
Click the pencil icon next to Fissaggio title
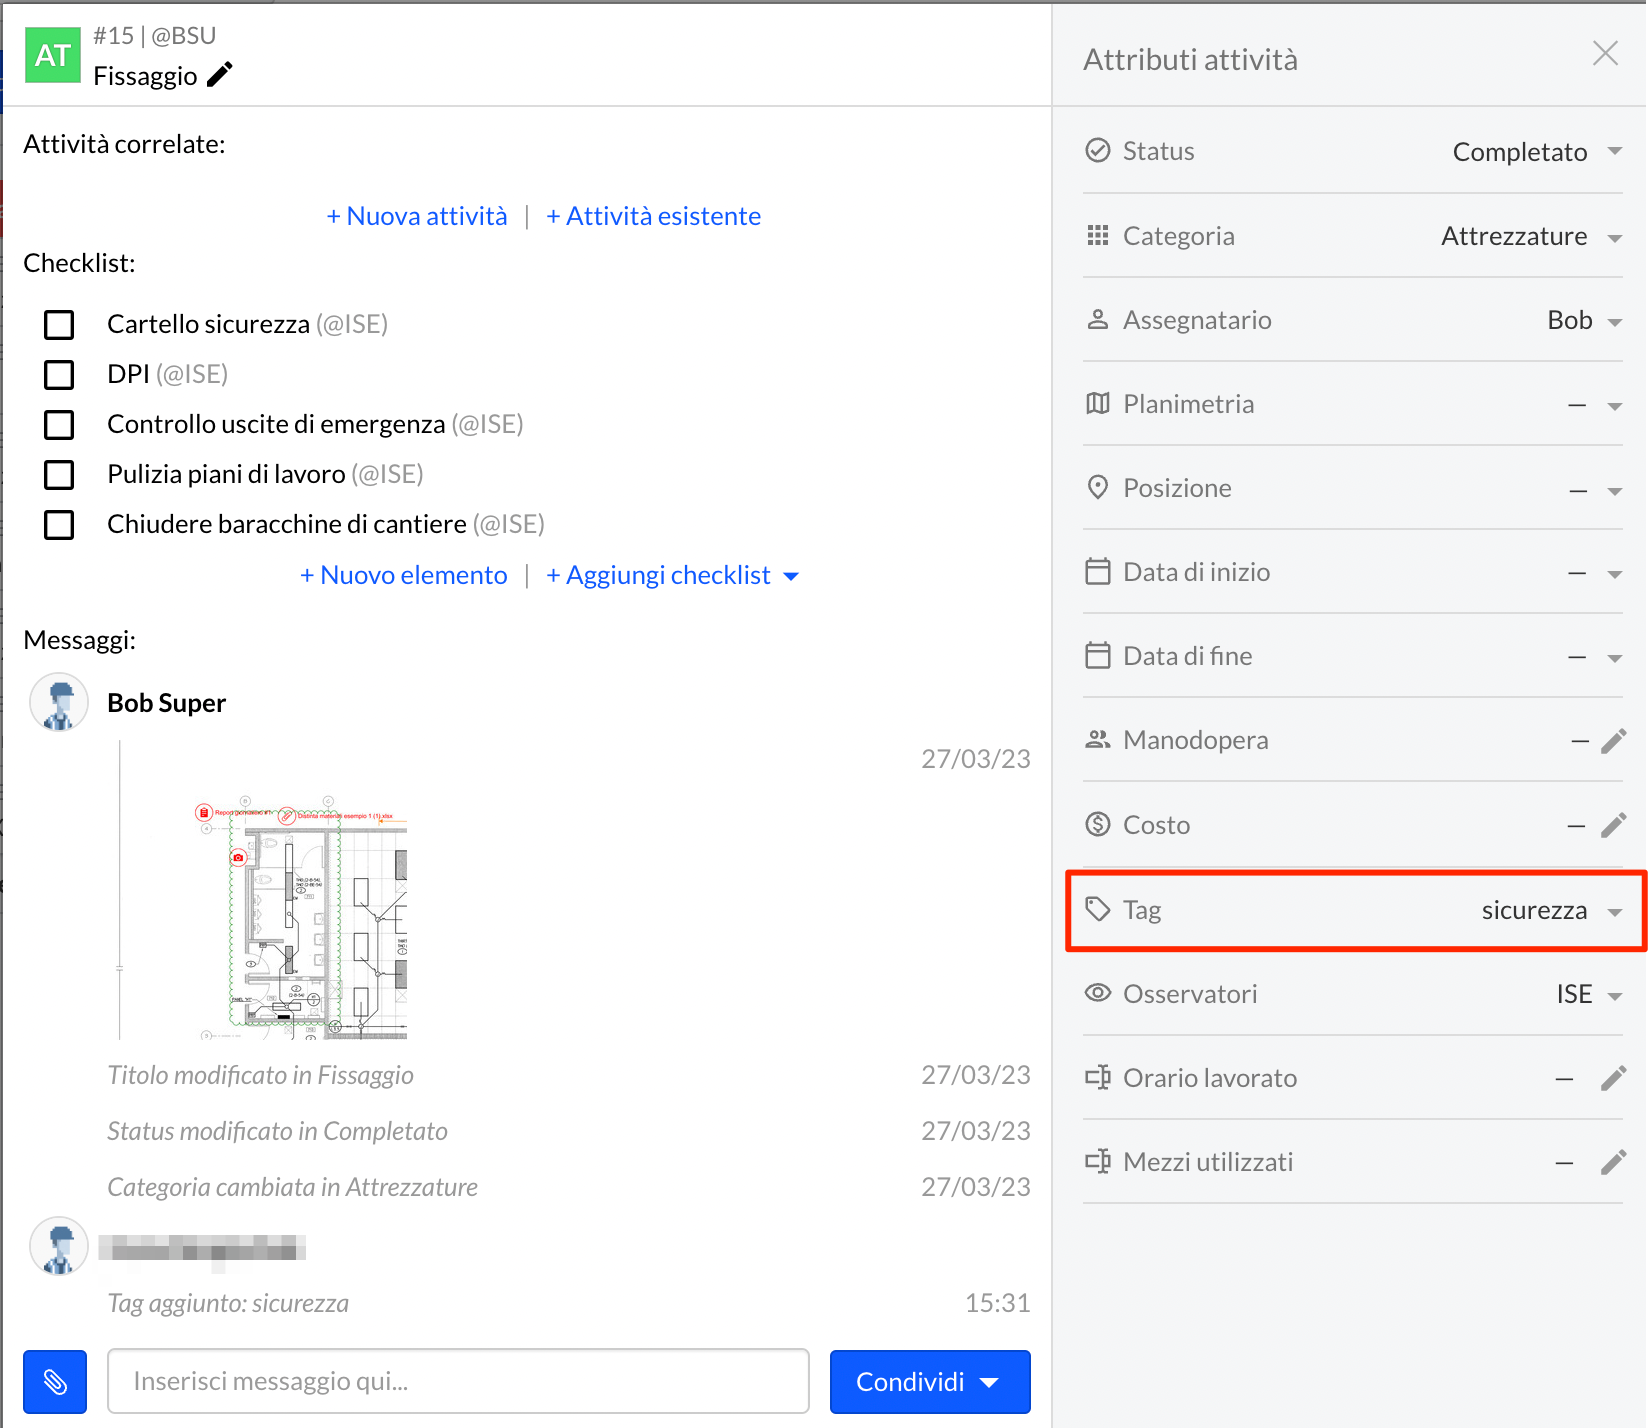point(219,75)
